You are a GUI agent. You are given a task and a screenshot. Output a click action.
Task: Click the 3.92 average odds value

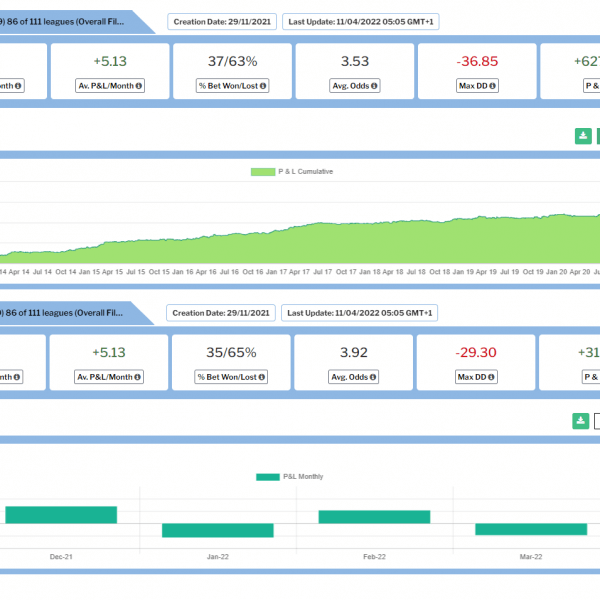point(354,352)
